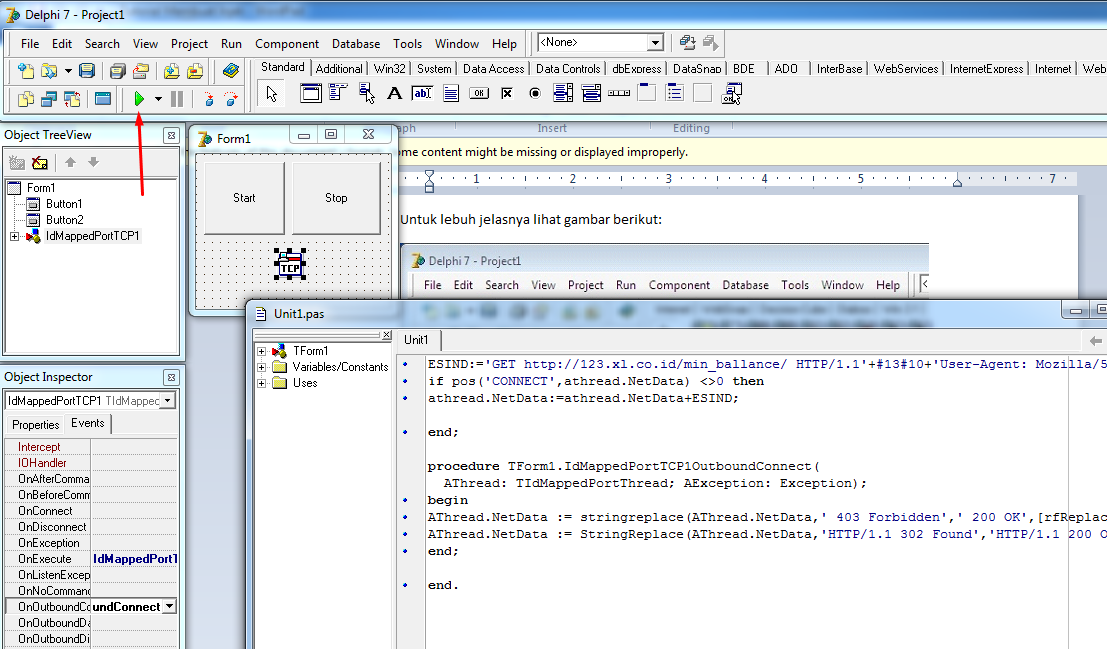This screenshot has width=1107, height=649.
Task: Expand IdMappedPortTCP1 node in Object TreeView
Action: pos(14,237)
